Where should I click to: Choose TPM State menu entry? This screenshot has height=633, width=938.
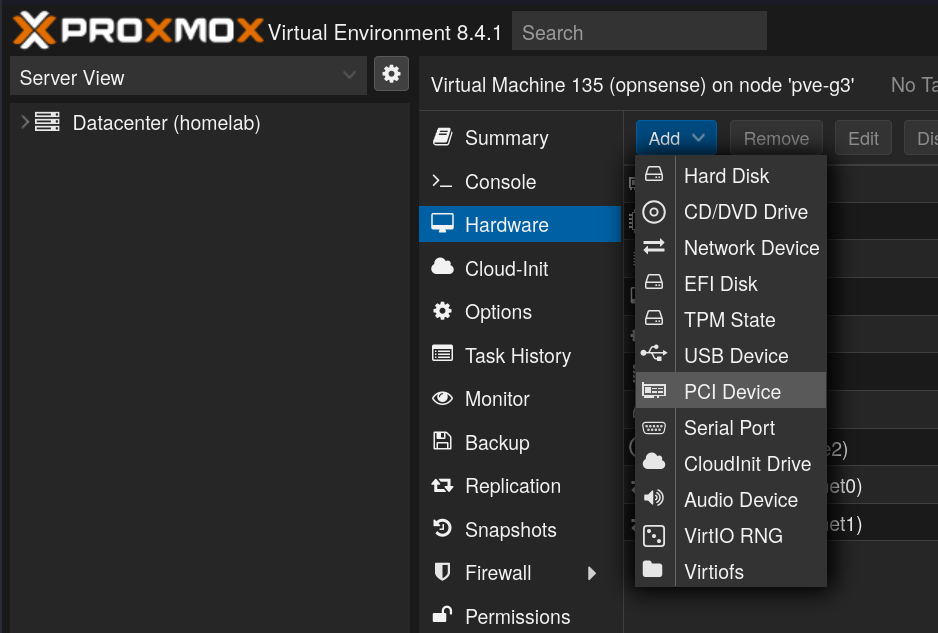pos(729,320)
